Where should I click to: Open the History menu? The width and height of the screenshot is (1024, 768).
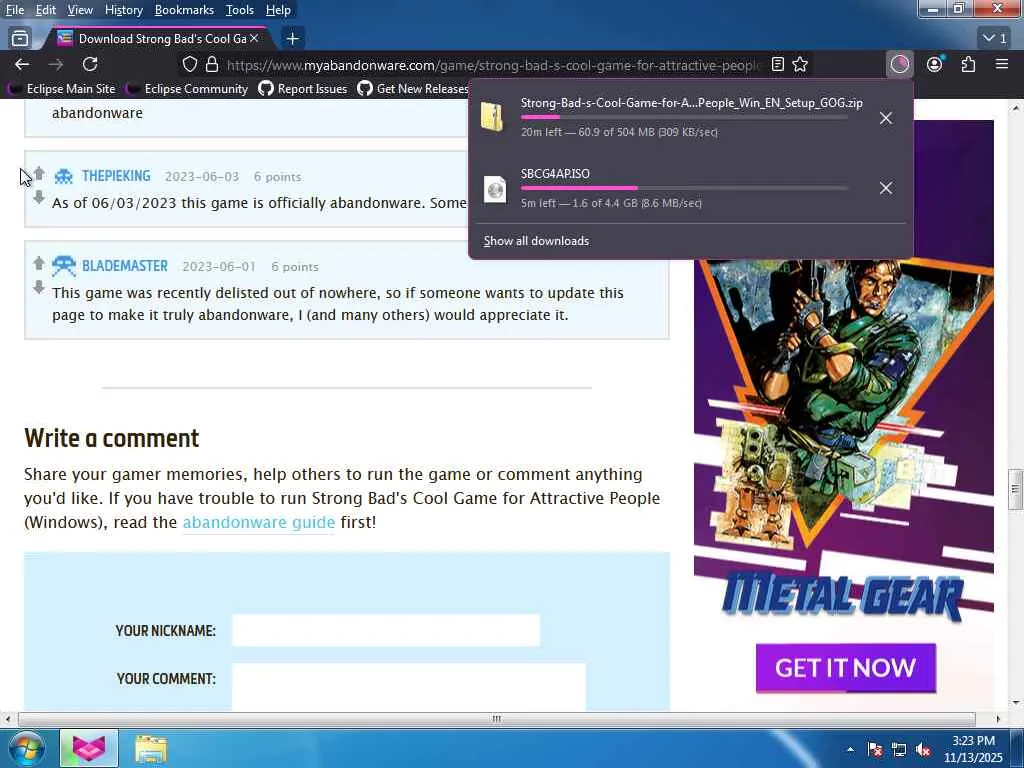123,10
